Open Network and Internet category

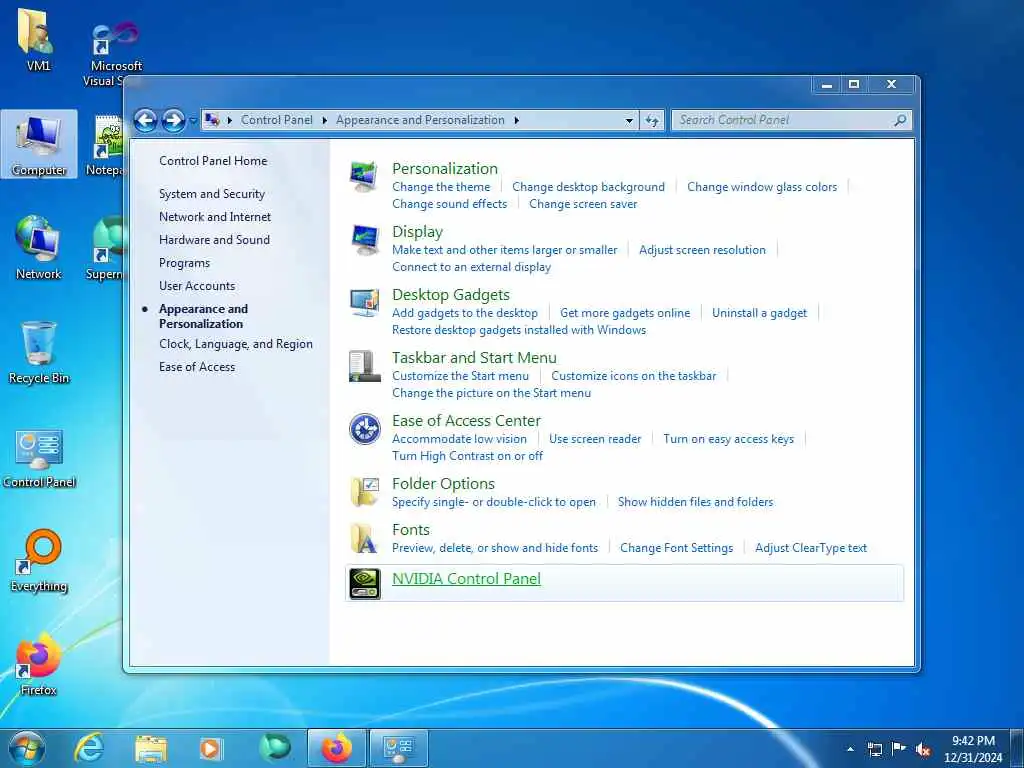[215, 217]
